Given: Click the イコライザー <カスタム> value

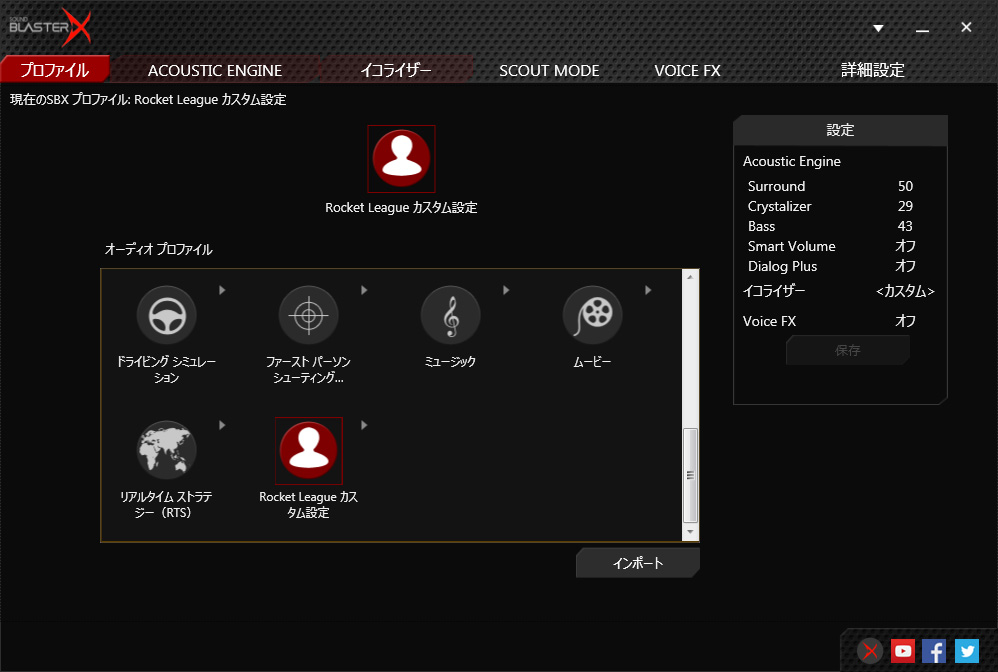Looking at the screenshot, I should click(905, 291).
